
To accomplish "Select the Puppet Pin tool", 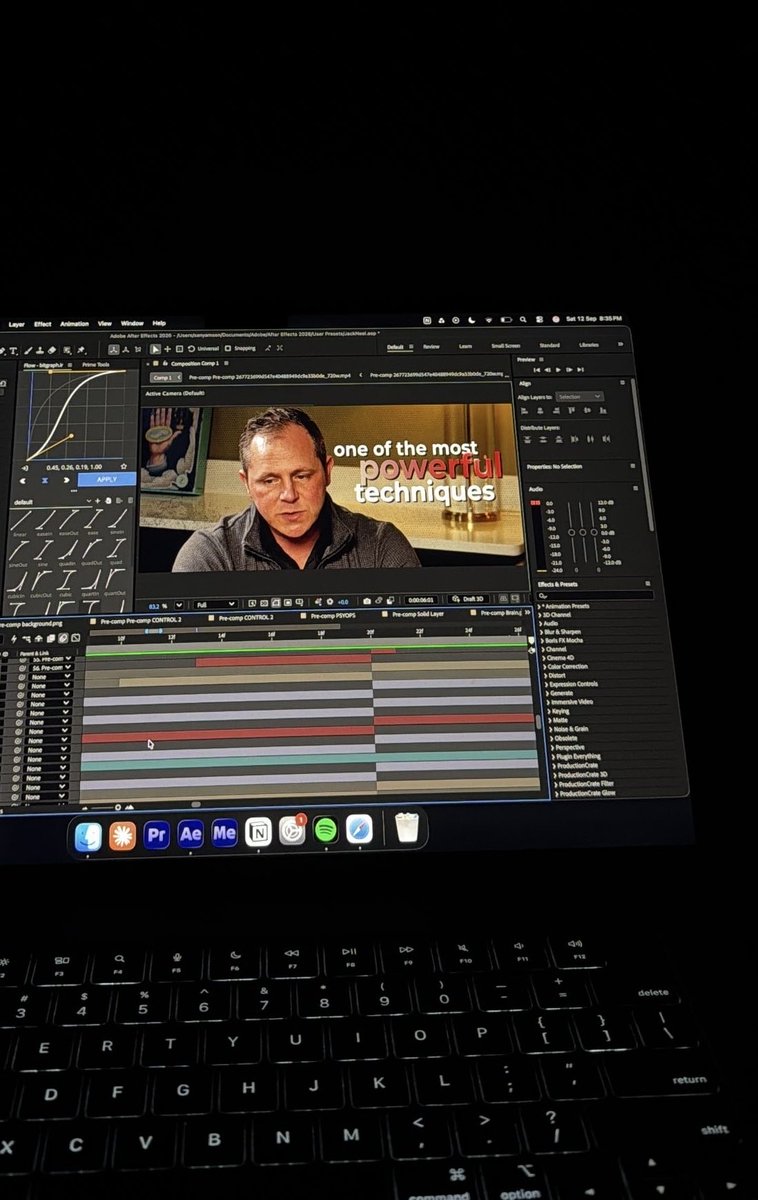I will pyautogui.click(x=80, y=350).
